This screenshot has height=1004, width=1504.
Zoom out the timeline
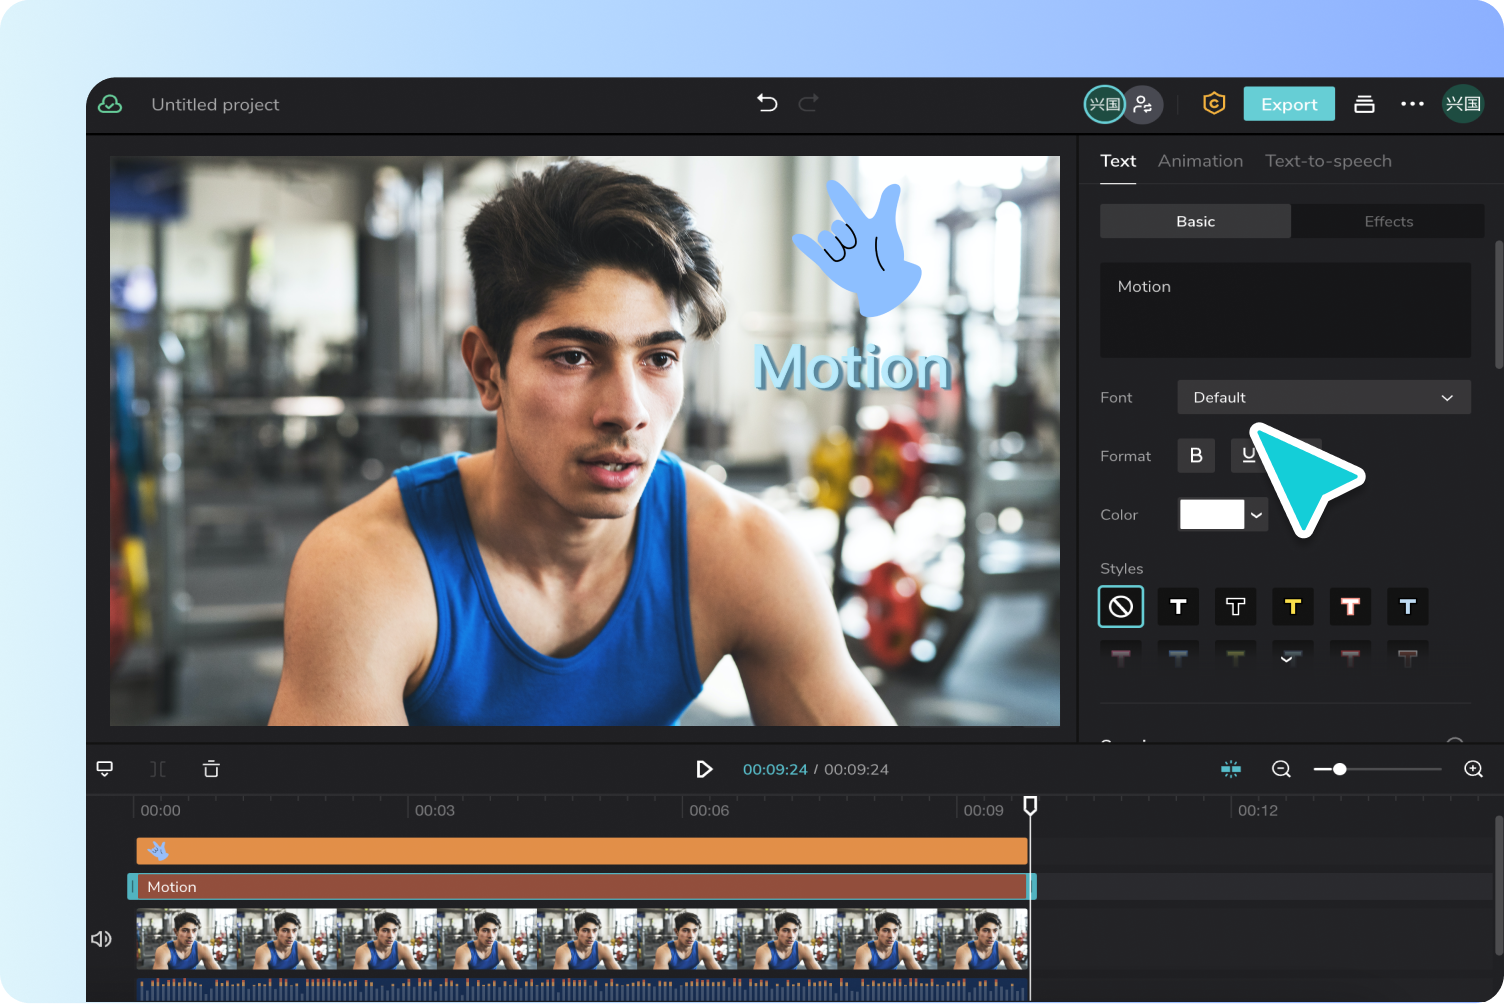(x=1281, y=769)
